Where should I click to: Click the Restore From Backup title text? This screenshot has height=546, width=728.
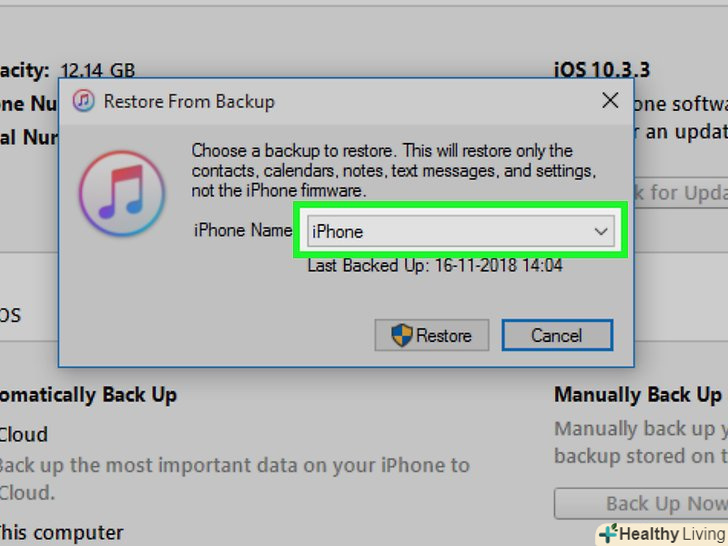[x=189, y=101]
